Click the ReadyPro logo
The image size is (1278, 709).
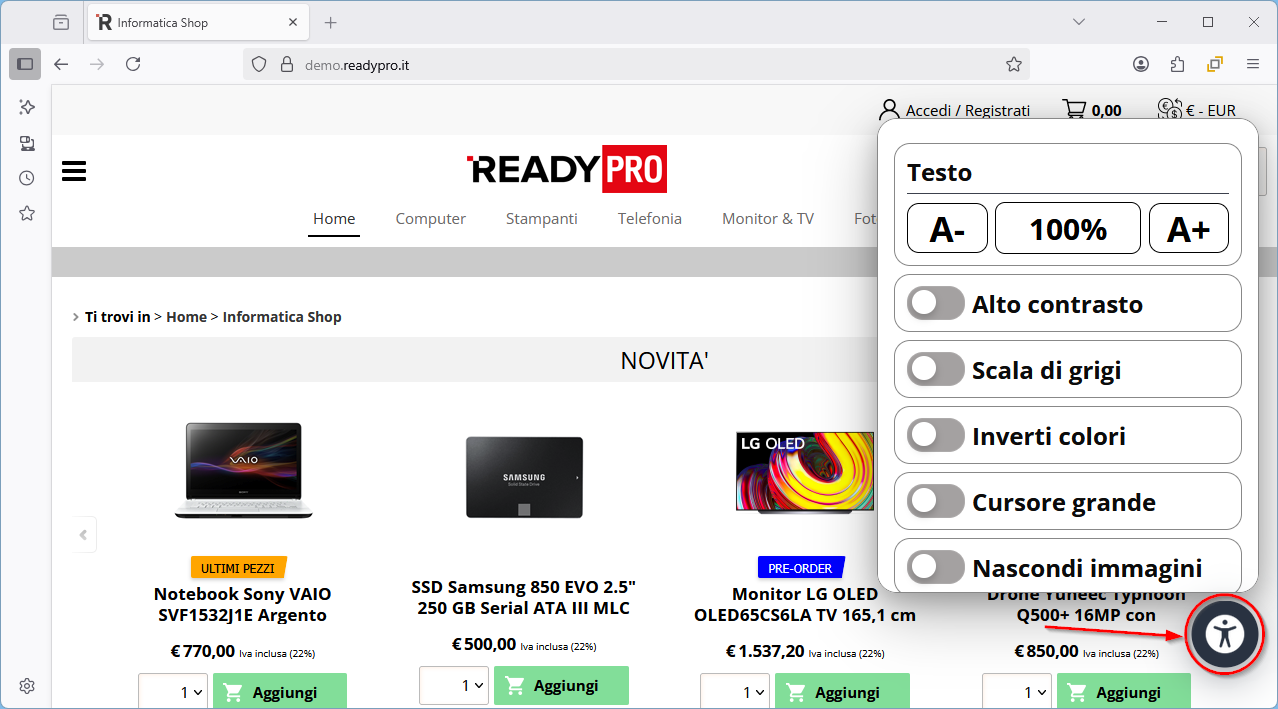[567, 169]
